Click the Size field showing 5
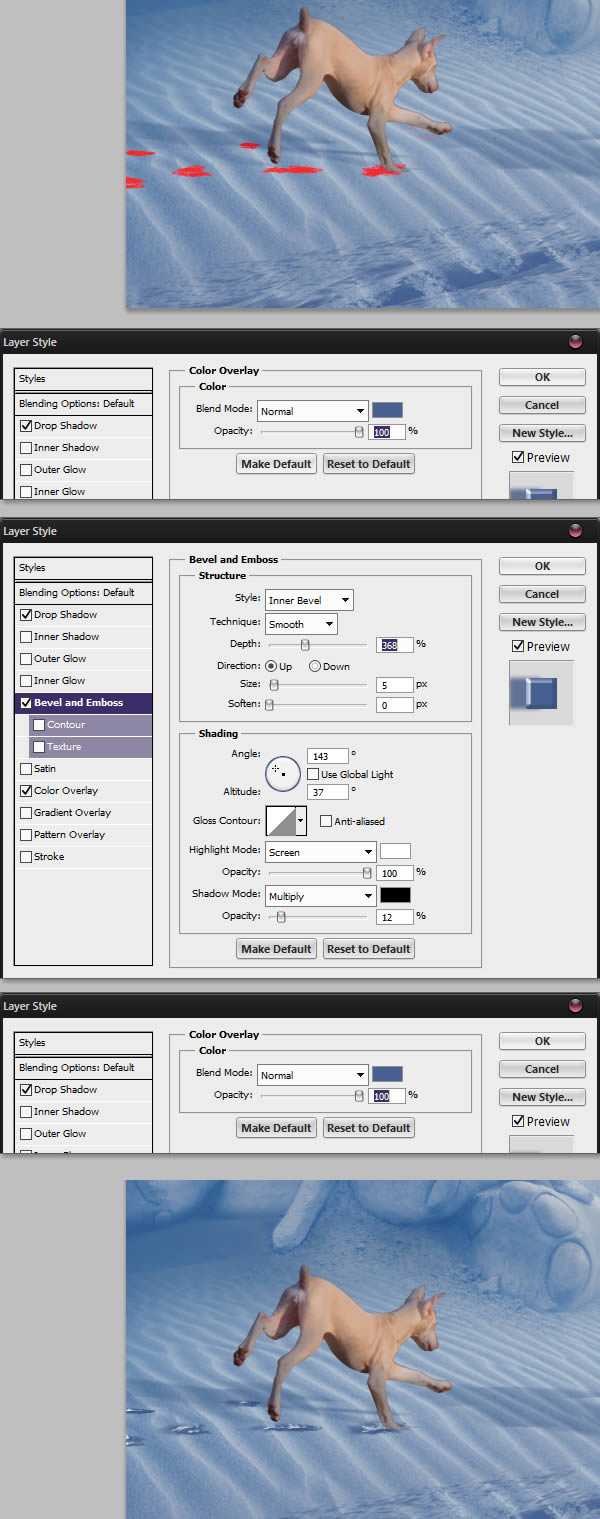Image resolution: width=600 pixels, height=1519 pixels. (395, 685)
